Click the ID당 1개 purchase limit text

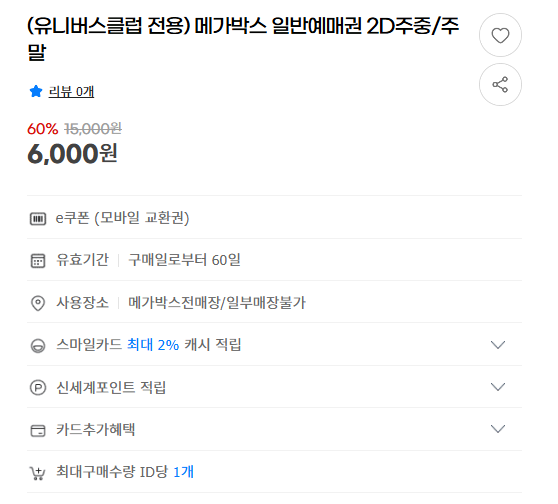click(167, 472)
